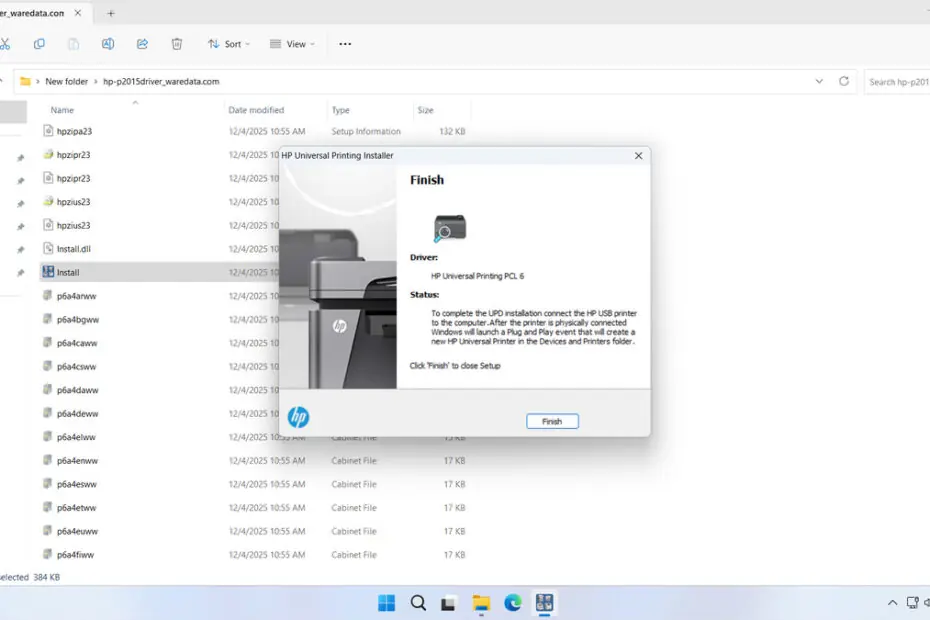Select the Rename icon
This screenshot has width=930, height=620.
(107, 44)
